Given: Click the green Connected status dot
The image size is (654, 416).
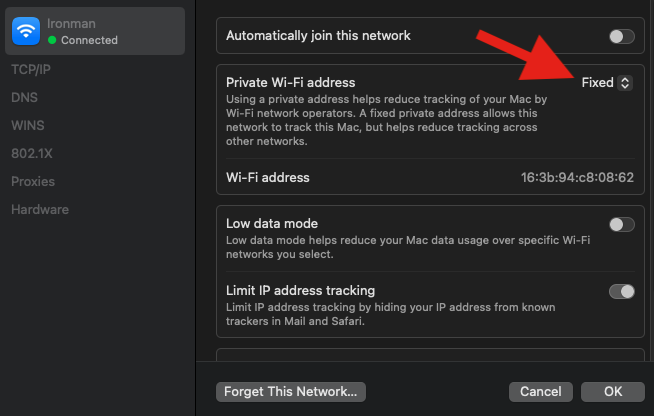Looking at the screenshot, I should click(x=52, y=41).
